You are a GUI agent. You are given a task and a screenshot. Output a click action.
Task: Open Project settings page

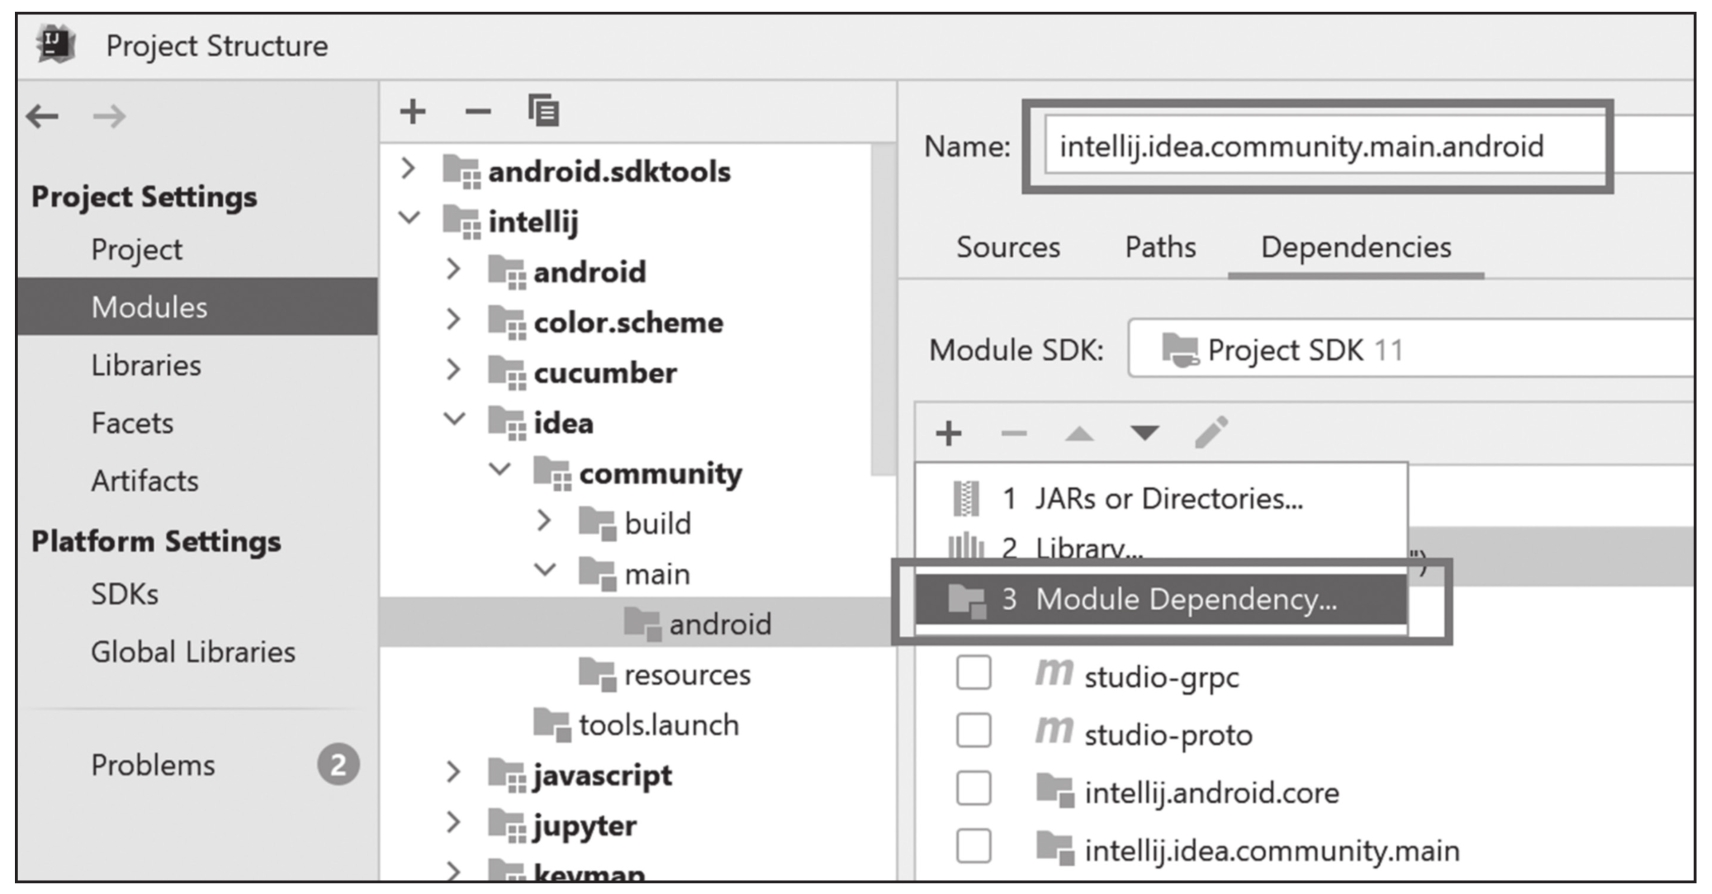pos(137,249)
